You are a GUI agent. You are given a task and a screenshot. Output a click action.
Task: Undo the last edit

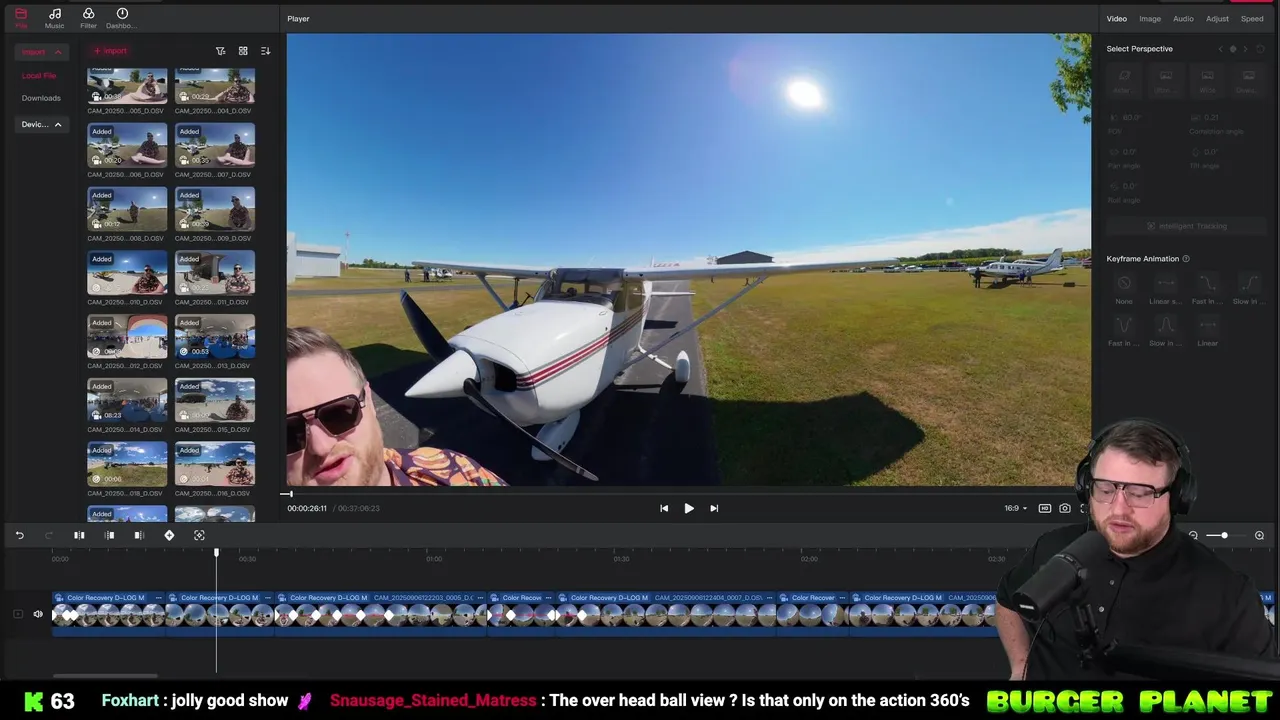point(19,535)
